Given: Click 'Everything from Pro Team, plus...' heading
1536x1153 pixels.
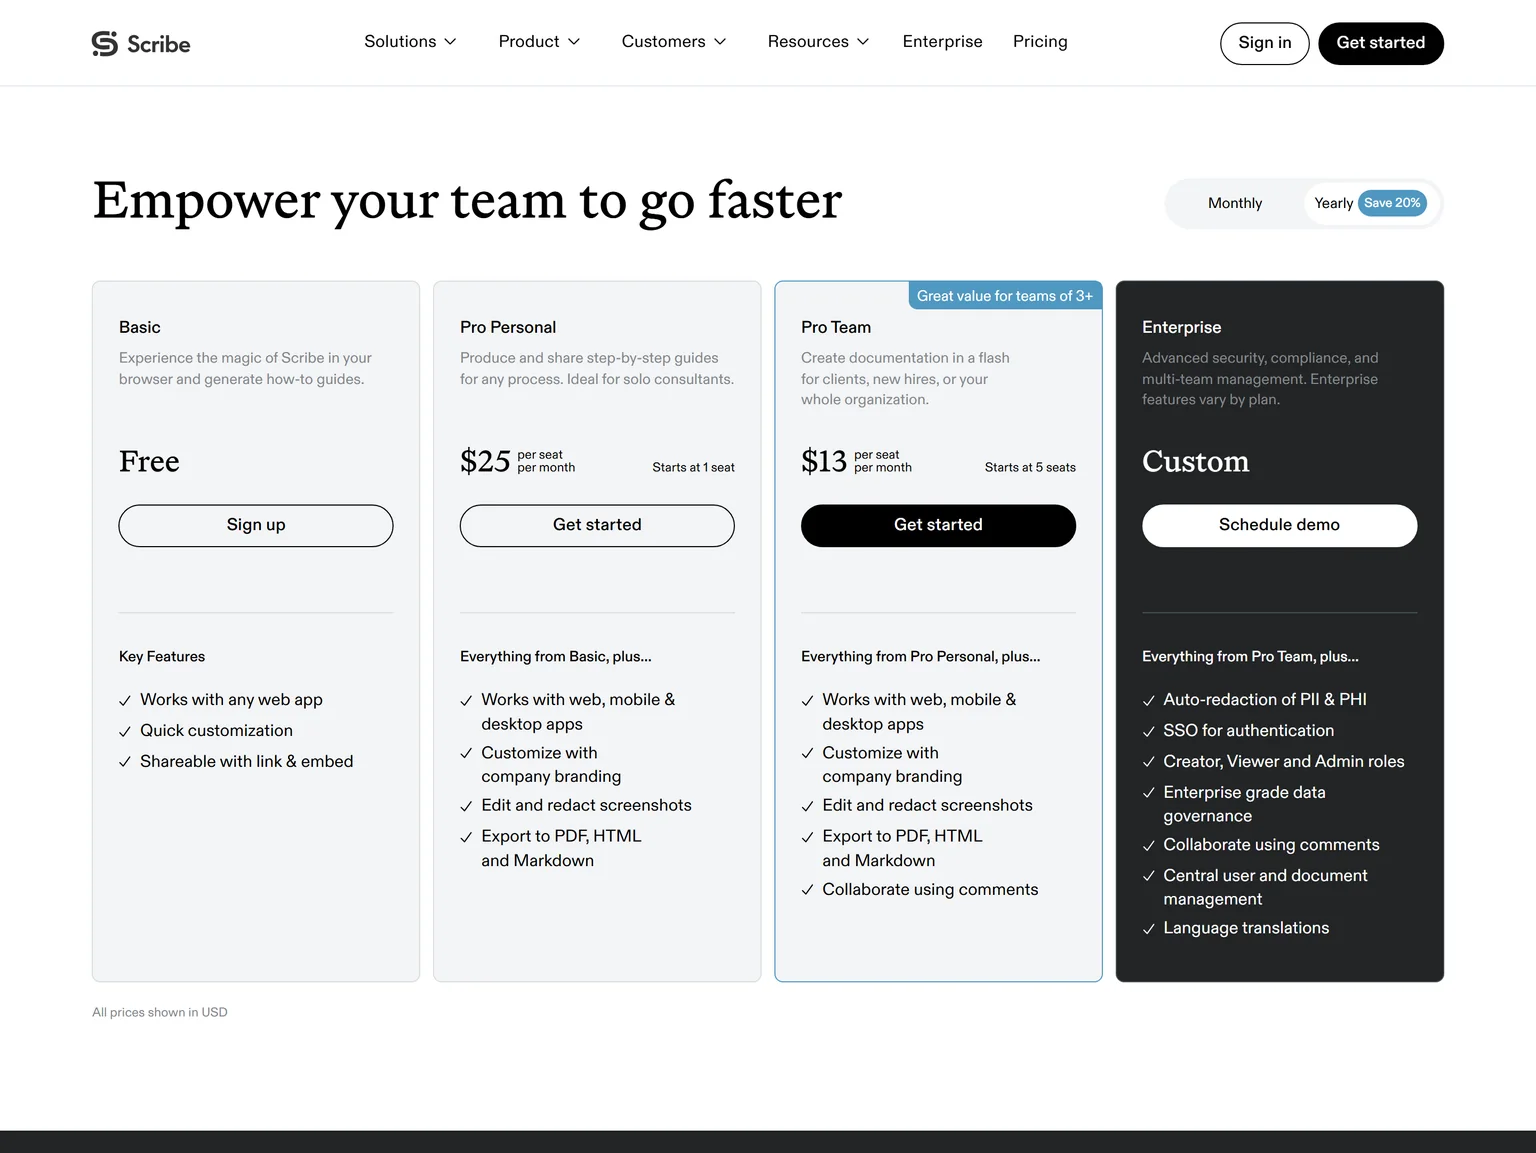Looking at the screenshot, I should [x=1250, y=657].
